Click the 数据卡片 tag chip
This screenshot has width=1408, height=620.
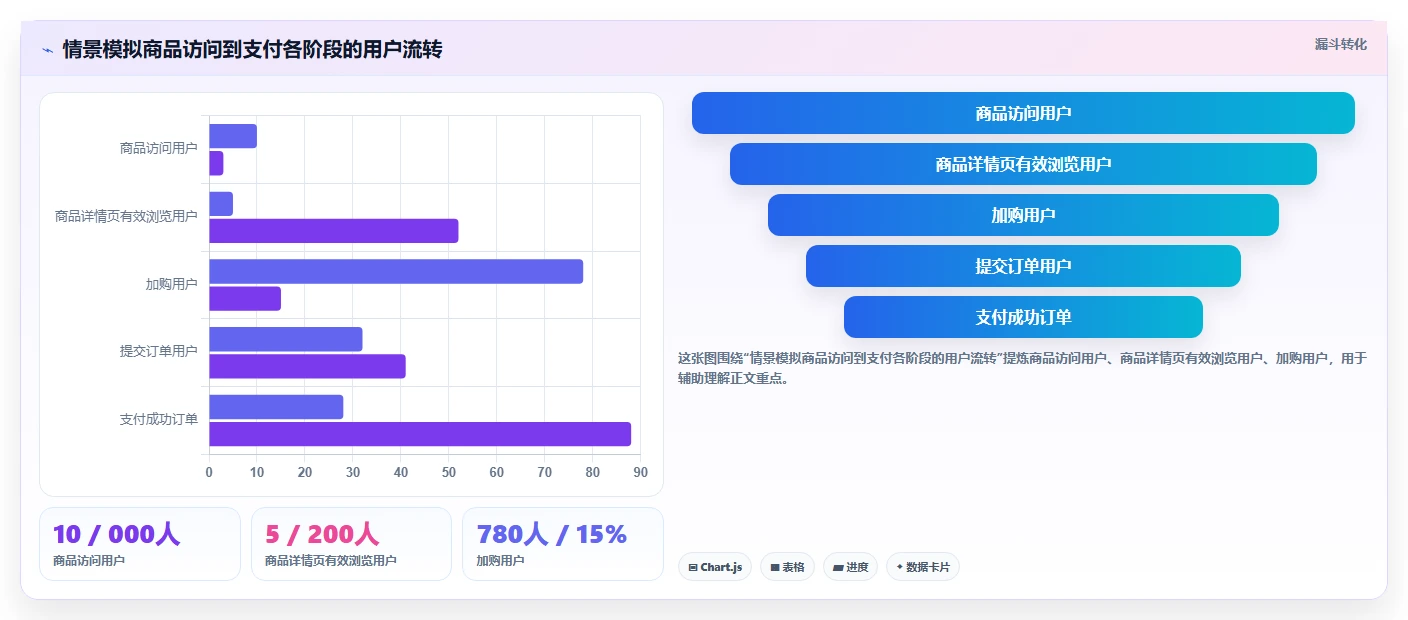coord(923,567)
